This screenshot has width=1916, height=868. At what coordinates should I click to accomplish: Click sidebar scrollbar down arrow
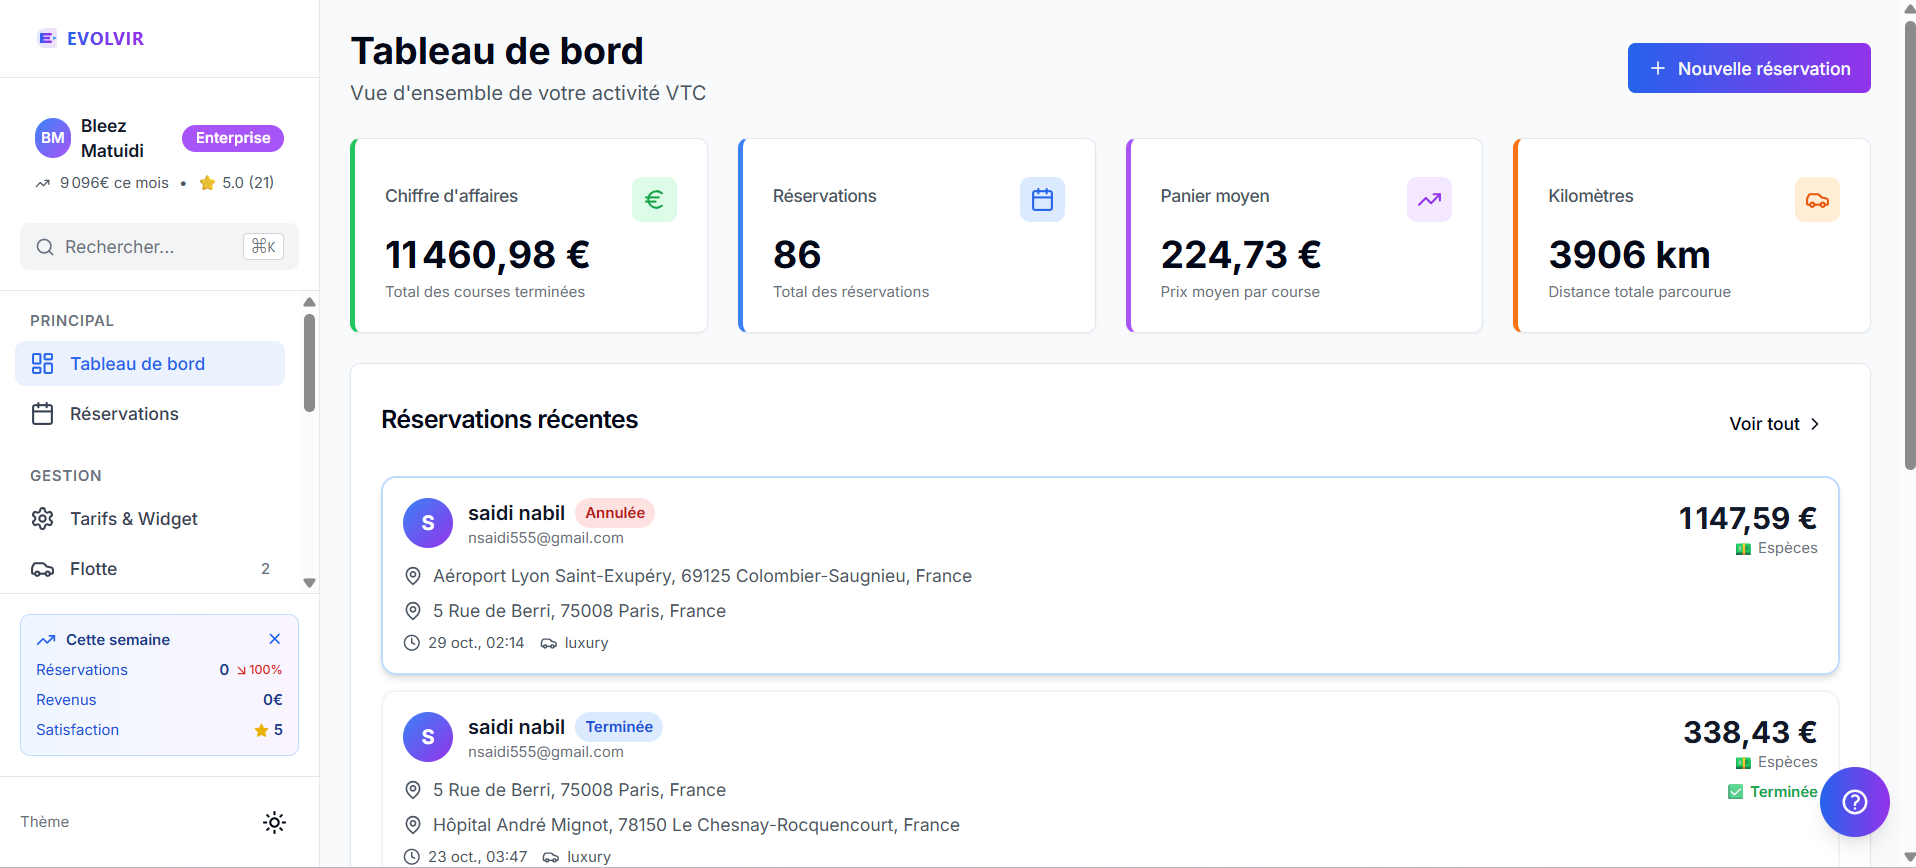pos(309,583)
